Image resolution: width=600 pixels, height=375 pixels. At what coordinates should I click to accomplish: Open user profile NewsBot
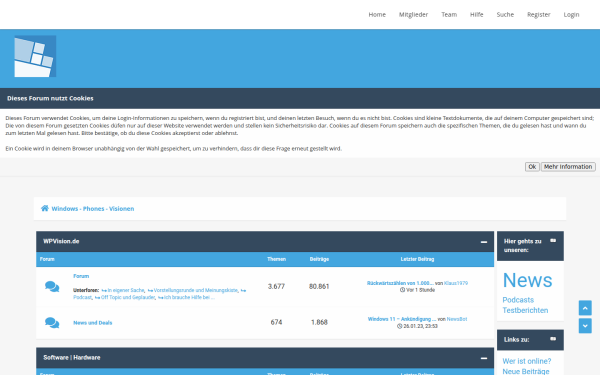coord(457,319)
